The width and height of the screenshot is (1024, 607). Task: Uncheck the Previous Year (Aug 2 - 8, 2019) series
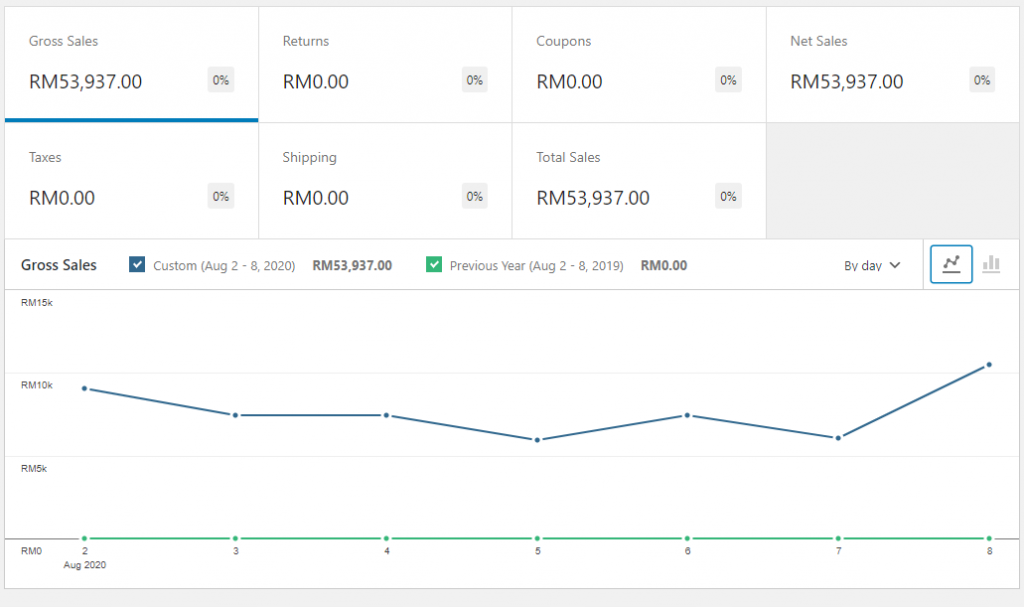tap(434, 265)
